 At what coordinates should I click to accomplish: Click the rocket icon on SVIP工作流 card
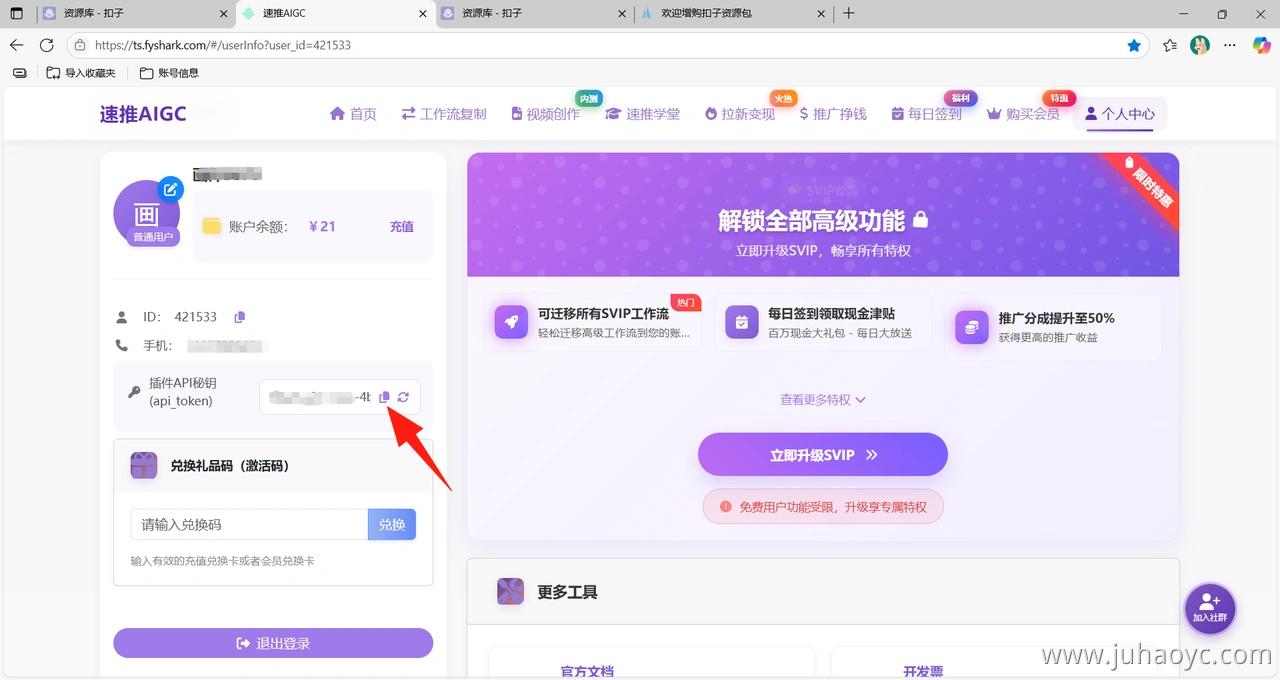click(x=511, y=322)
